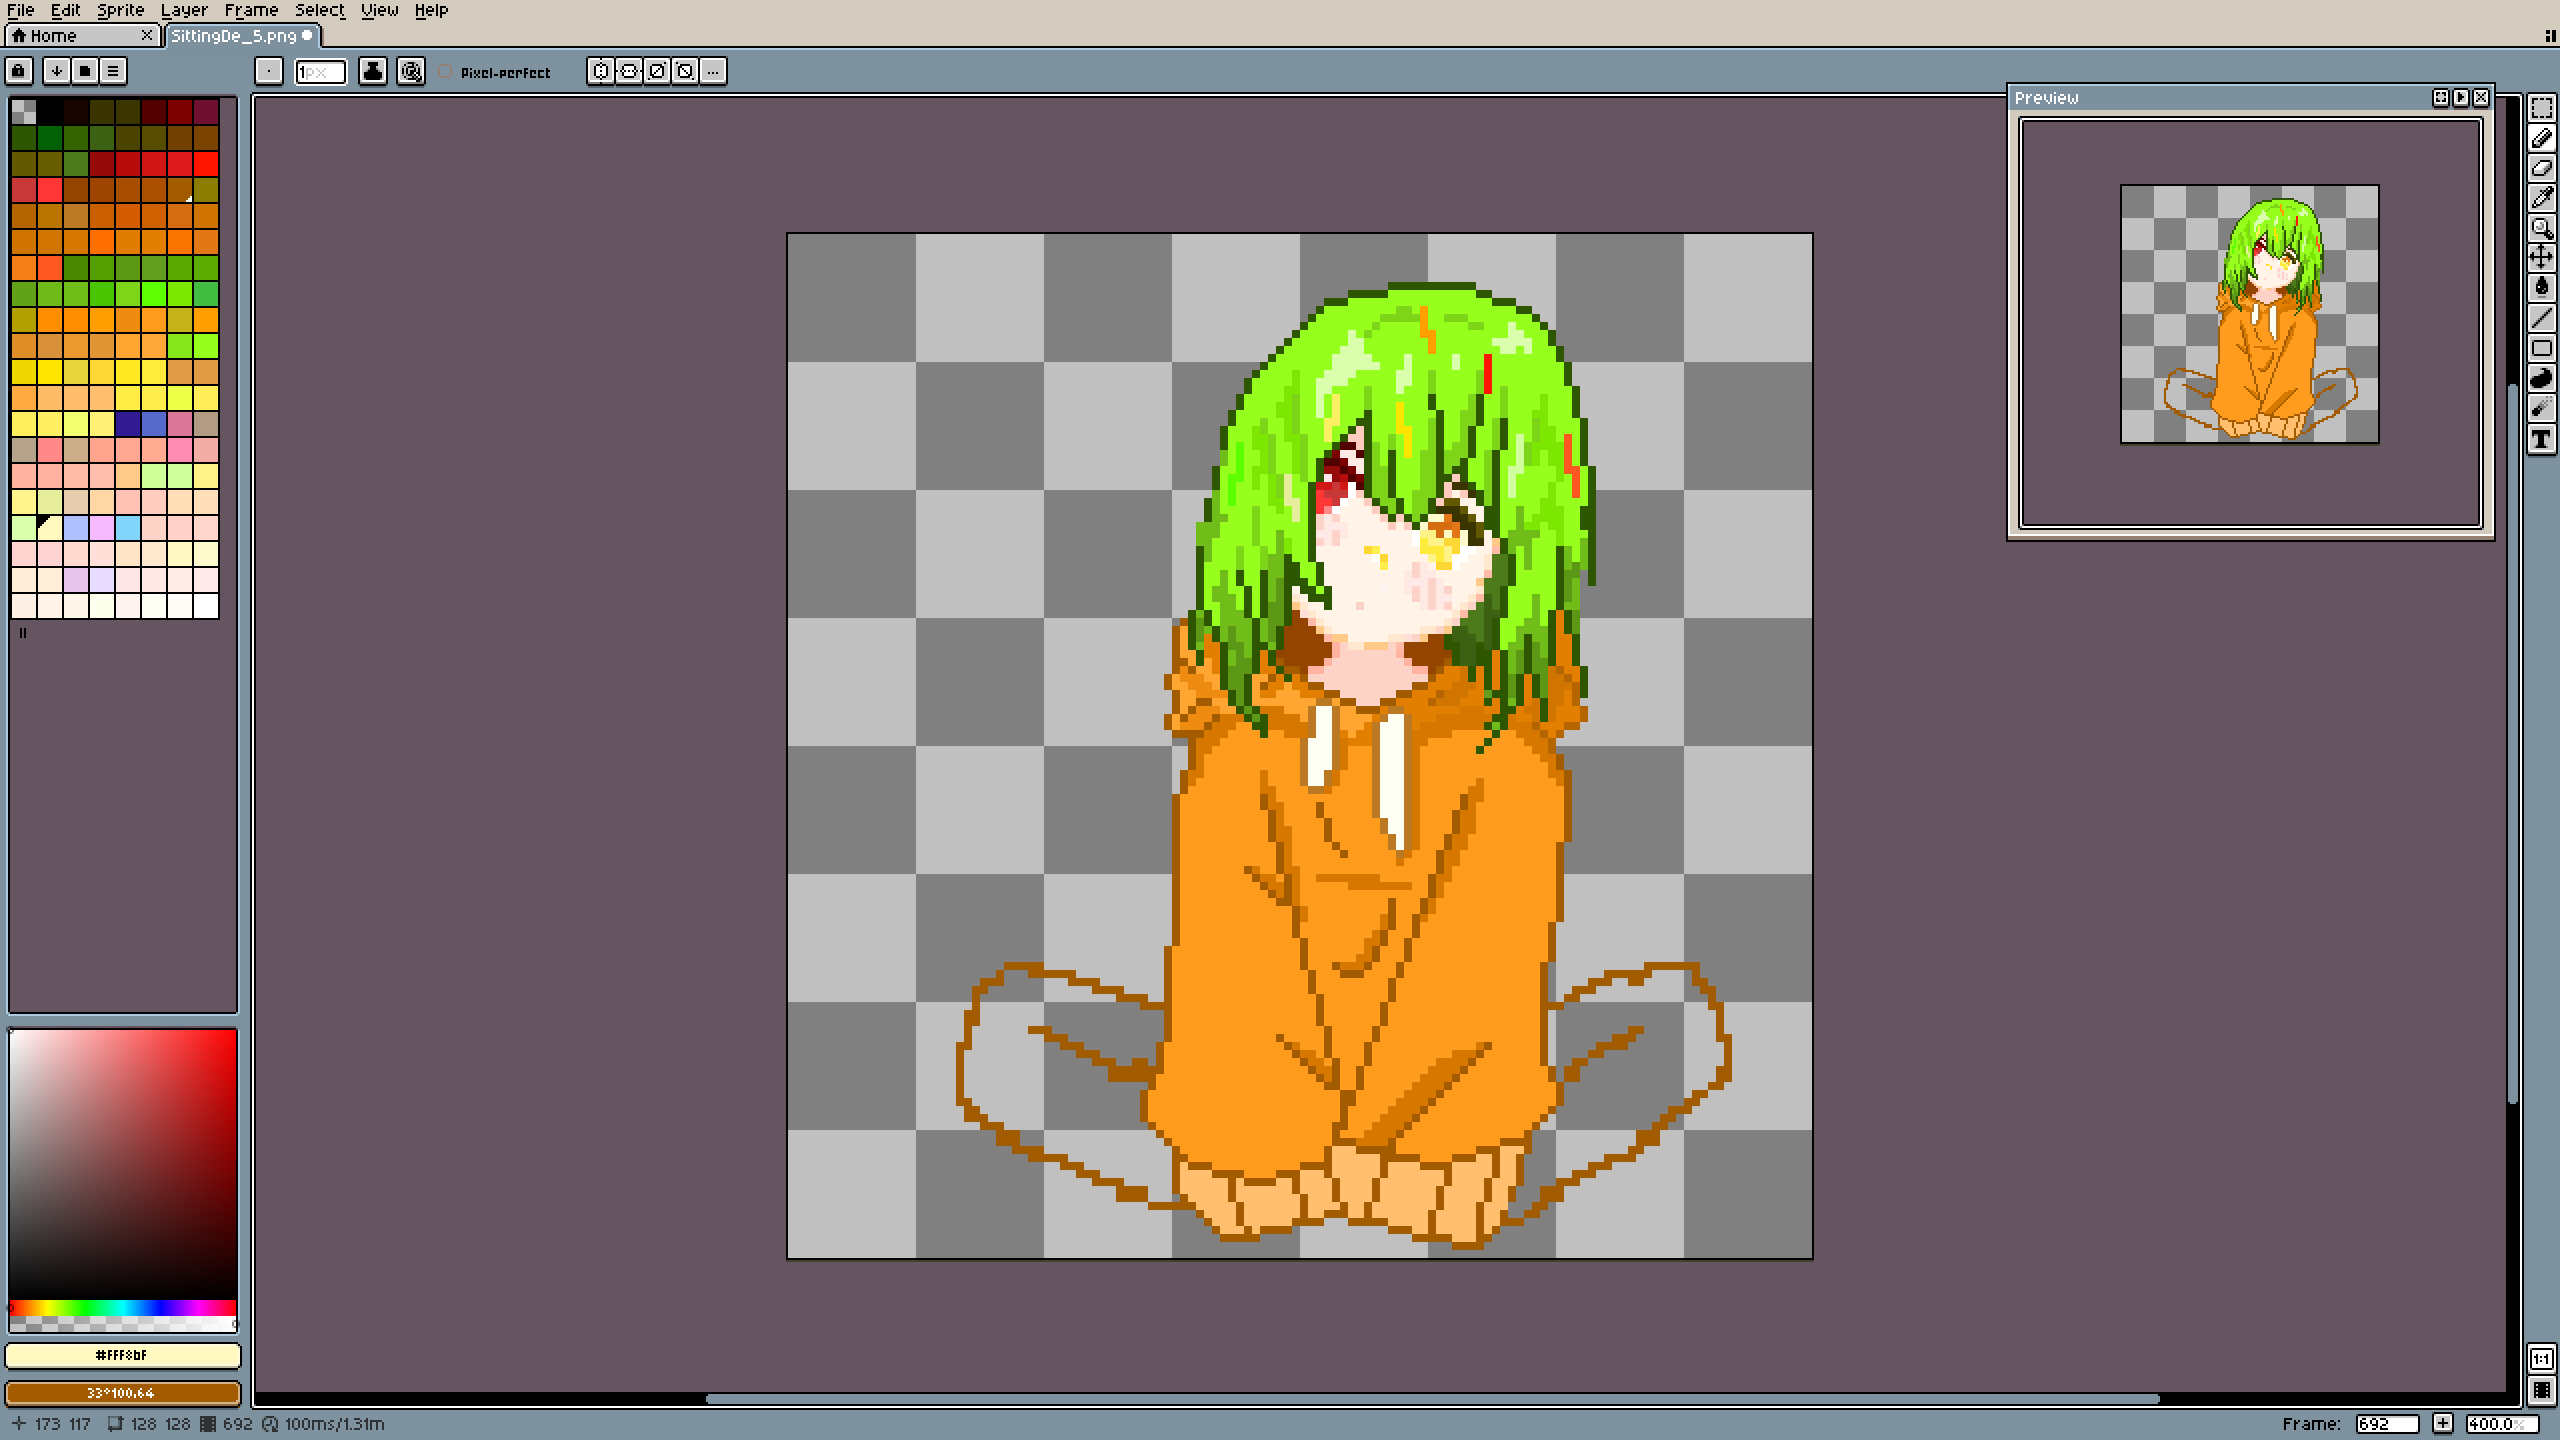The image size is (2560, 1440).
Task: Select the white swatch at palette bottom-right
Action: [x=206, y=606]
